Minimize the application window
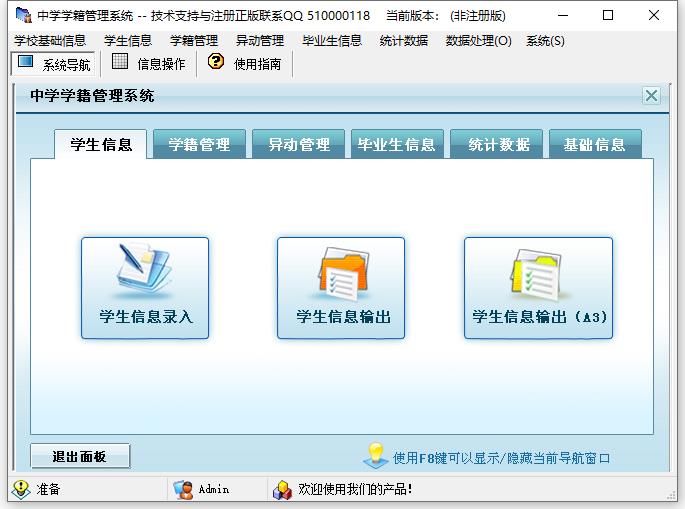 click(563, 15)
